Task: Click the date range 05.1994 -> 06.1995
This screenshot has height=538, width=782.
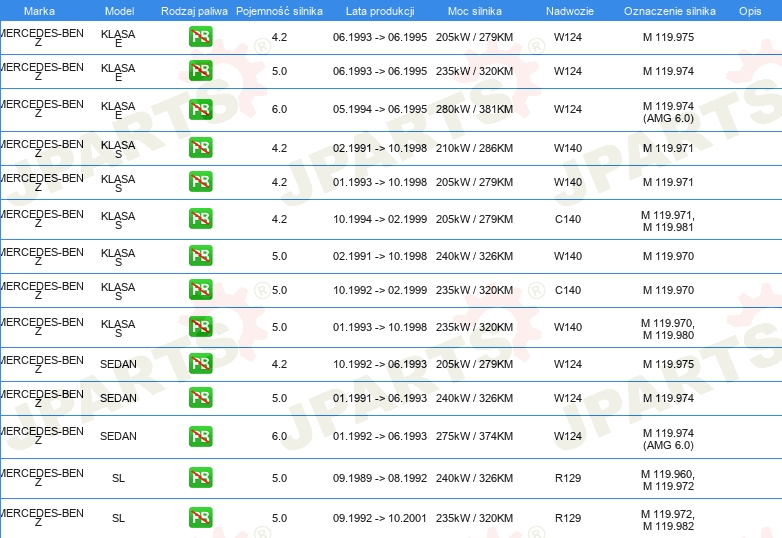Action: (x=380, y=109)
